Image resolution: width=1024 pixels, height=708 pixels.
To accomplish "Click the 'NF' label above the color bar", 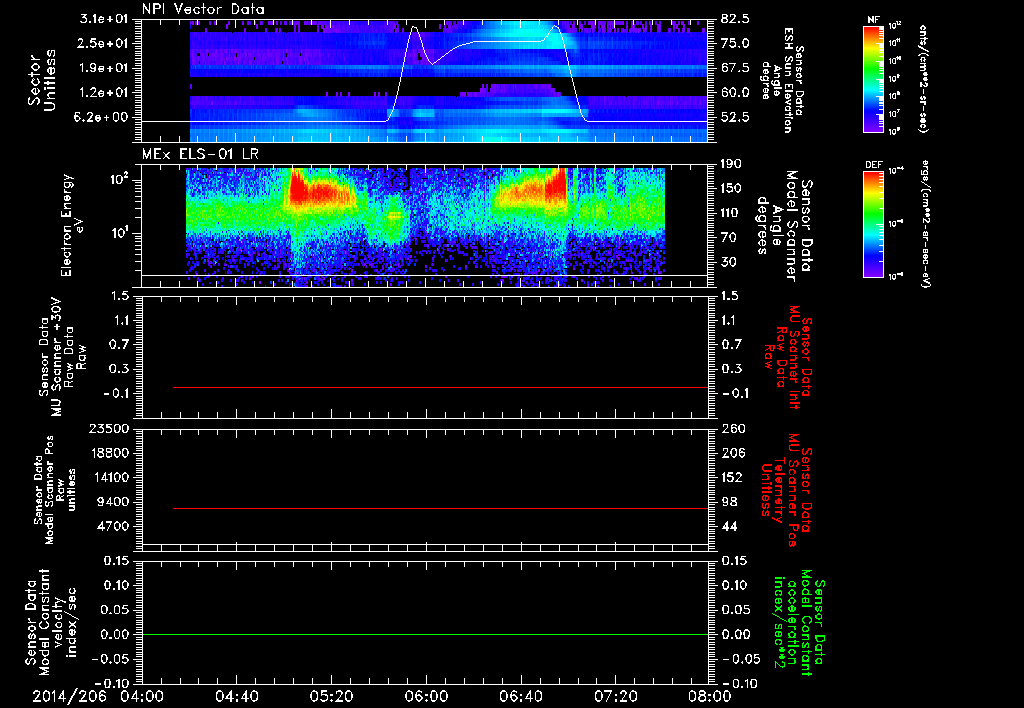I will tap(873, 20).
